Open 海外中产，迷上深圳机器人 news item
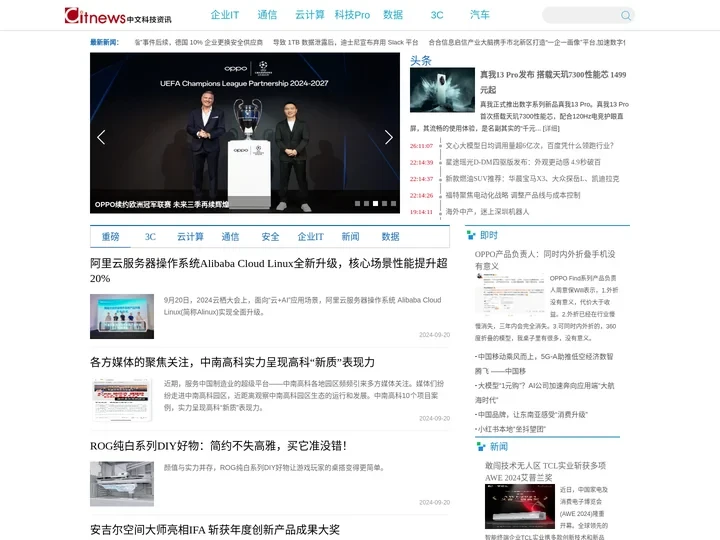This screenshot has width=720, height=540. click(x=487, y=212)
